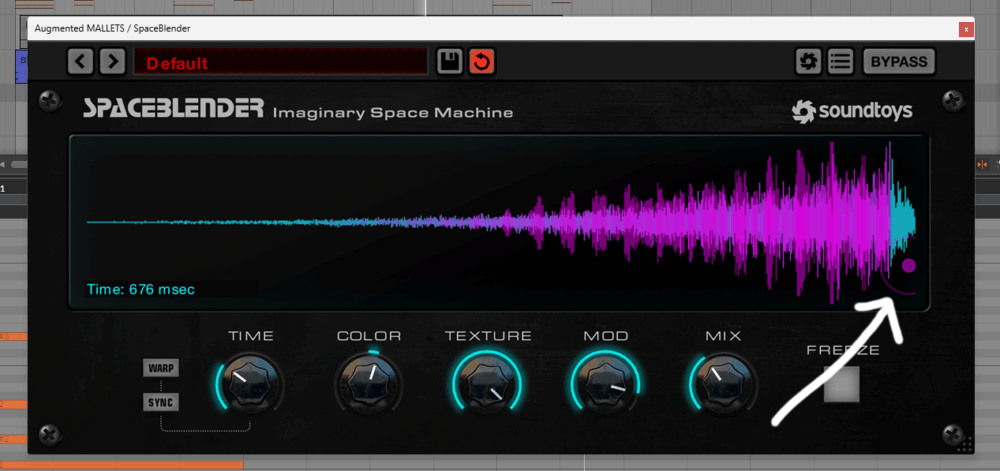Go to the previous preset arrow

[81, 62]
